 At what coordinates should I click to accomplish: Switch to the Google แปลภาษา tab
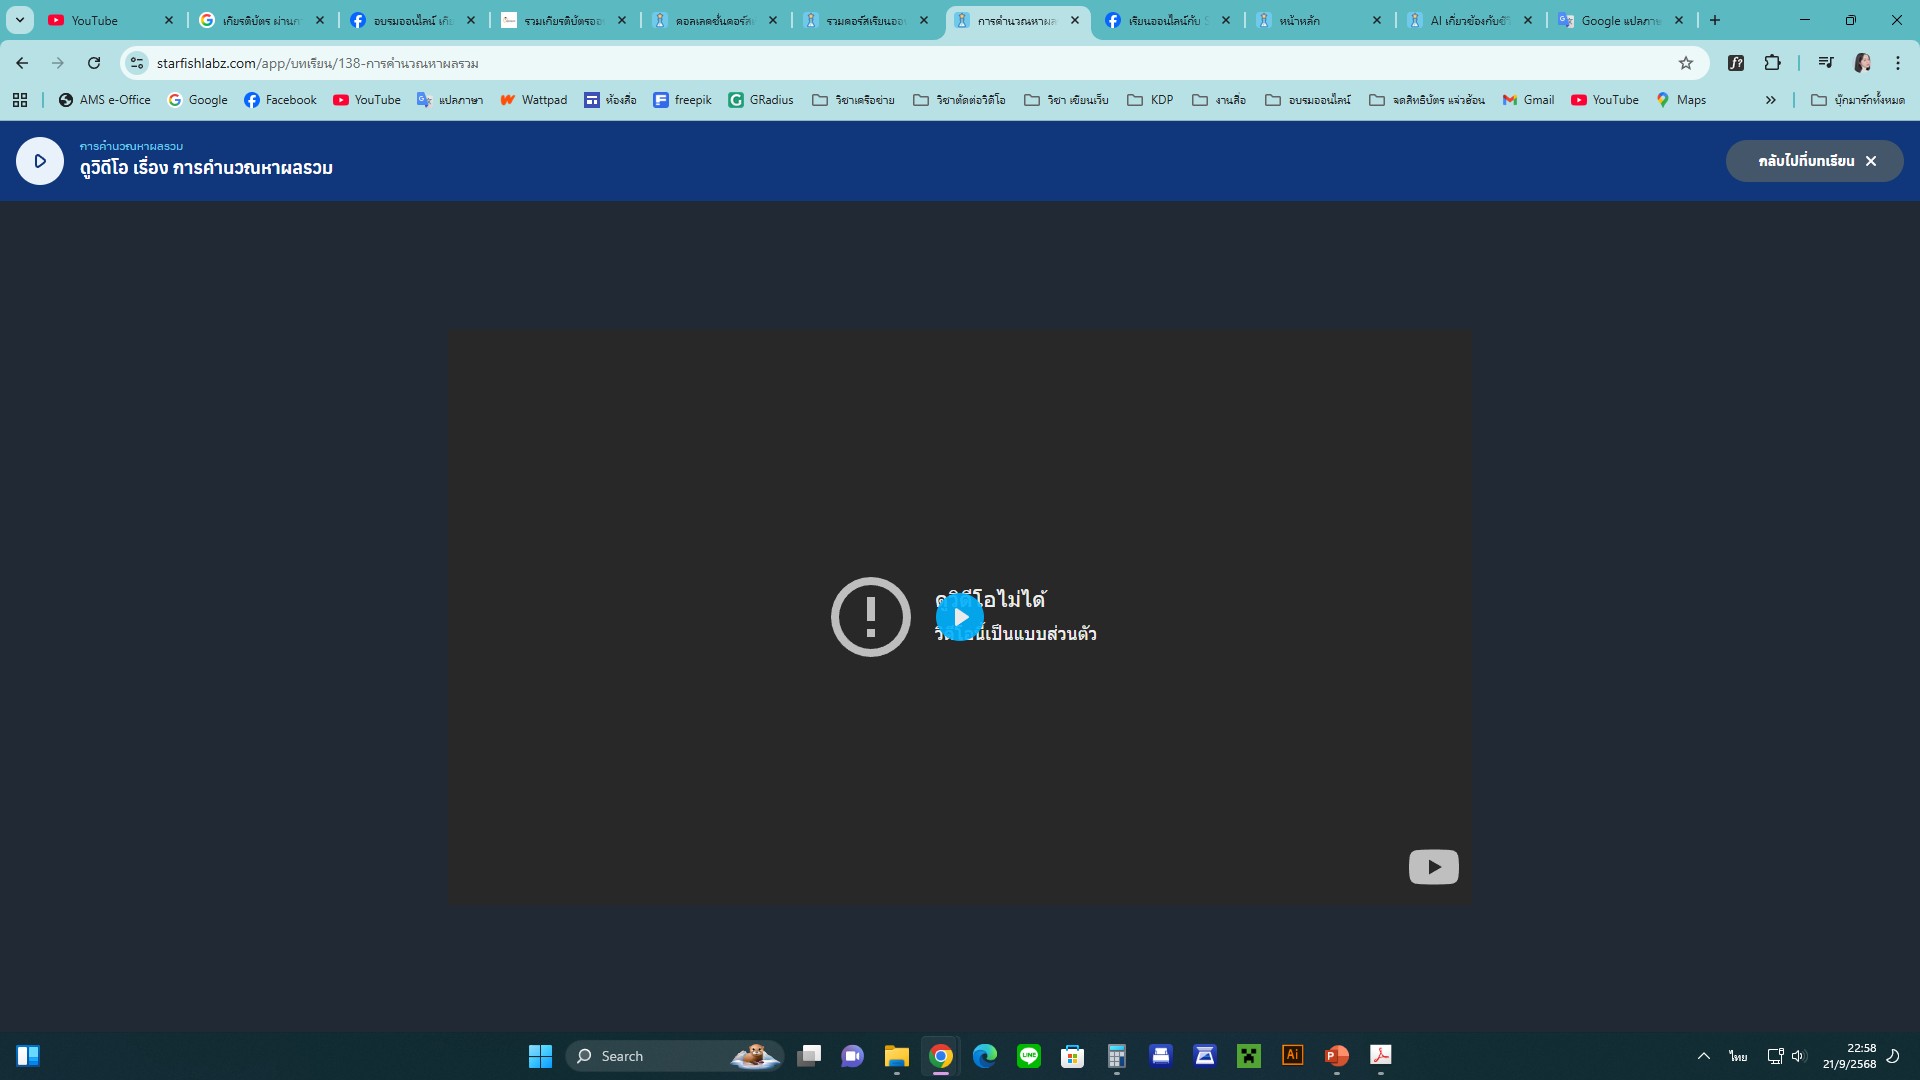point(1620,20)
